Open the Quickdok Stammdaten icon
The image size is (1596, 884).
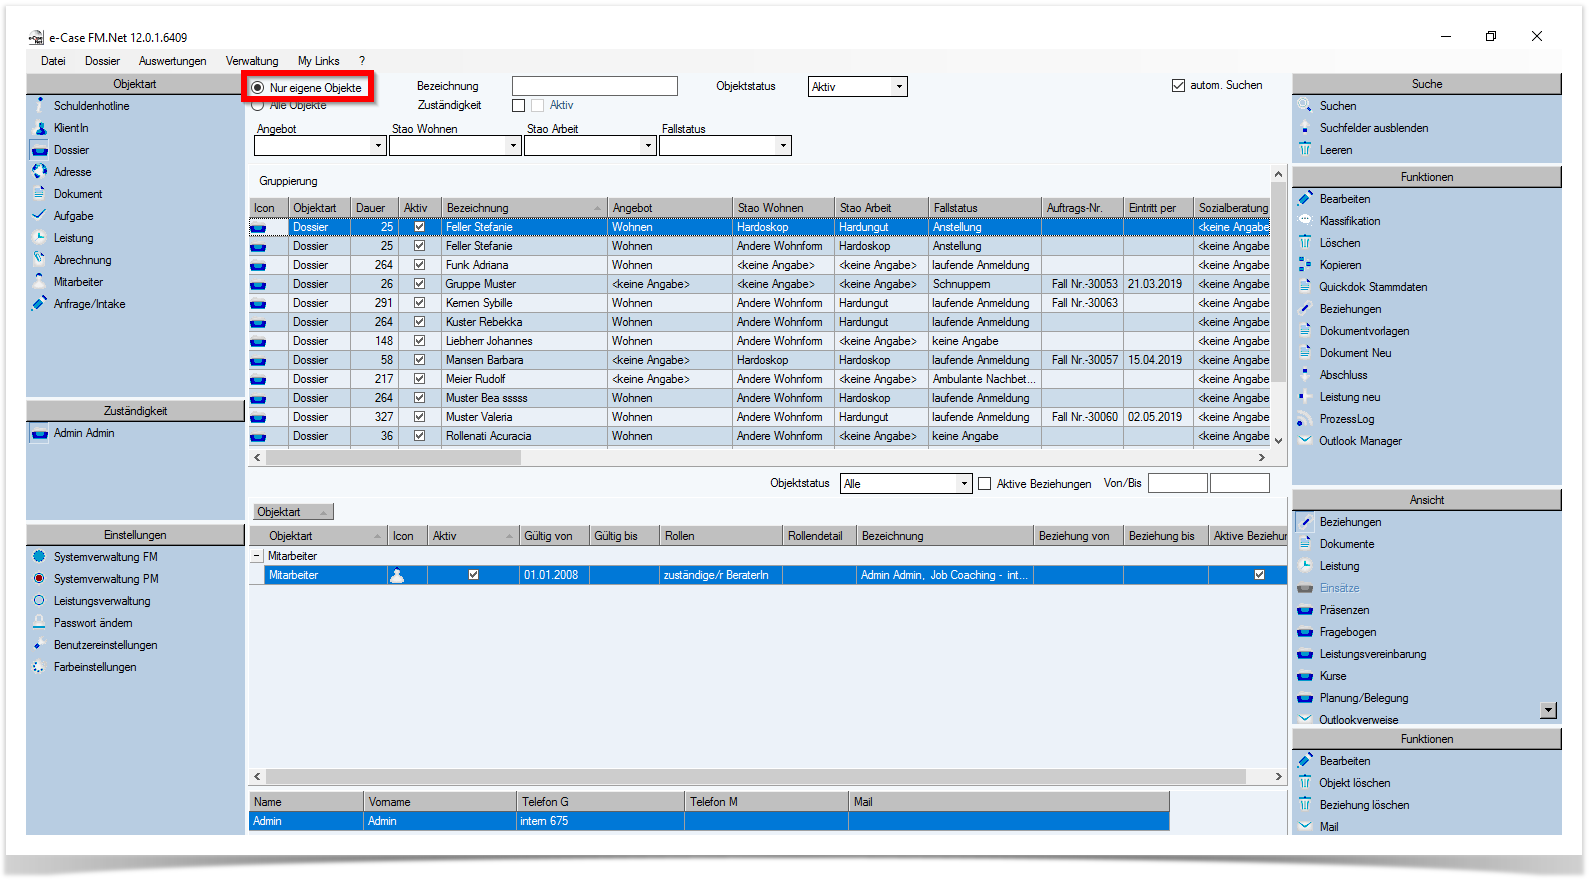pos(1305,286)
